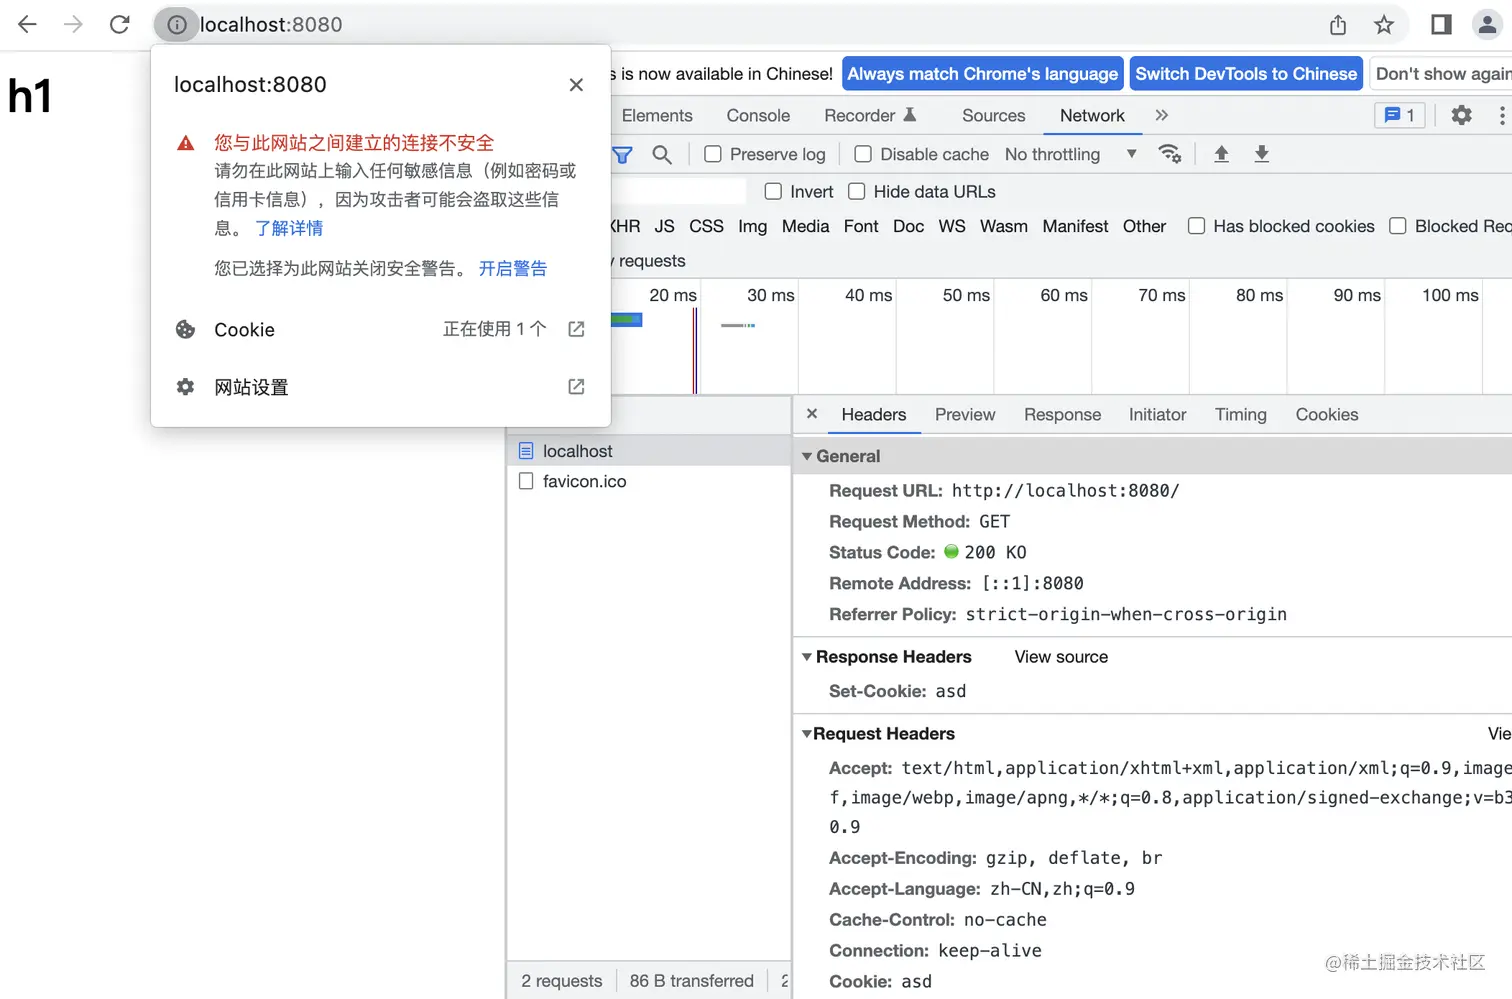Open Cookie details external link icon
Screen dimensions: 1512x999
coord(576,329)
